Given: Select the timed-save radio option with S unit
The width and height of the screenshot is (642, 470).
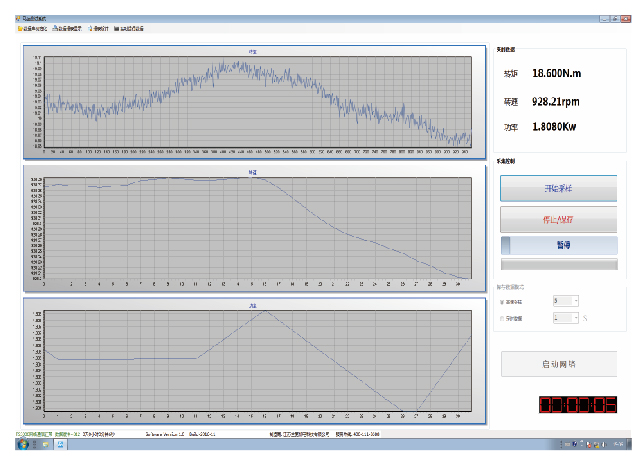Looking at the screenshot, I should pyautogui.click(x=502, y=319).
